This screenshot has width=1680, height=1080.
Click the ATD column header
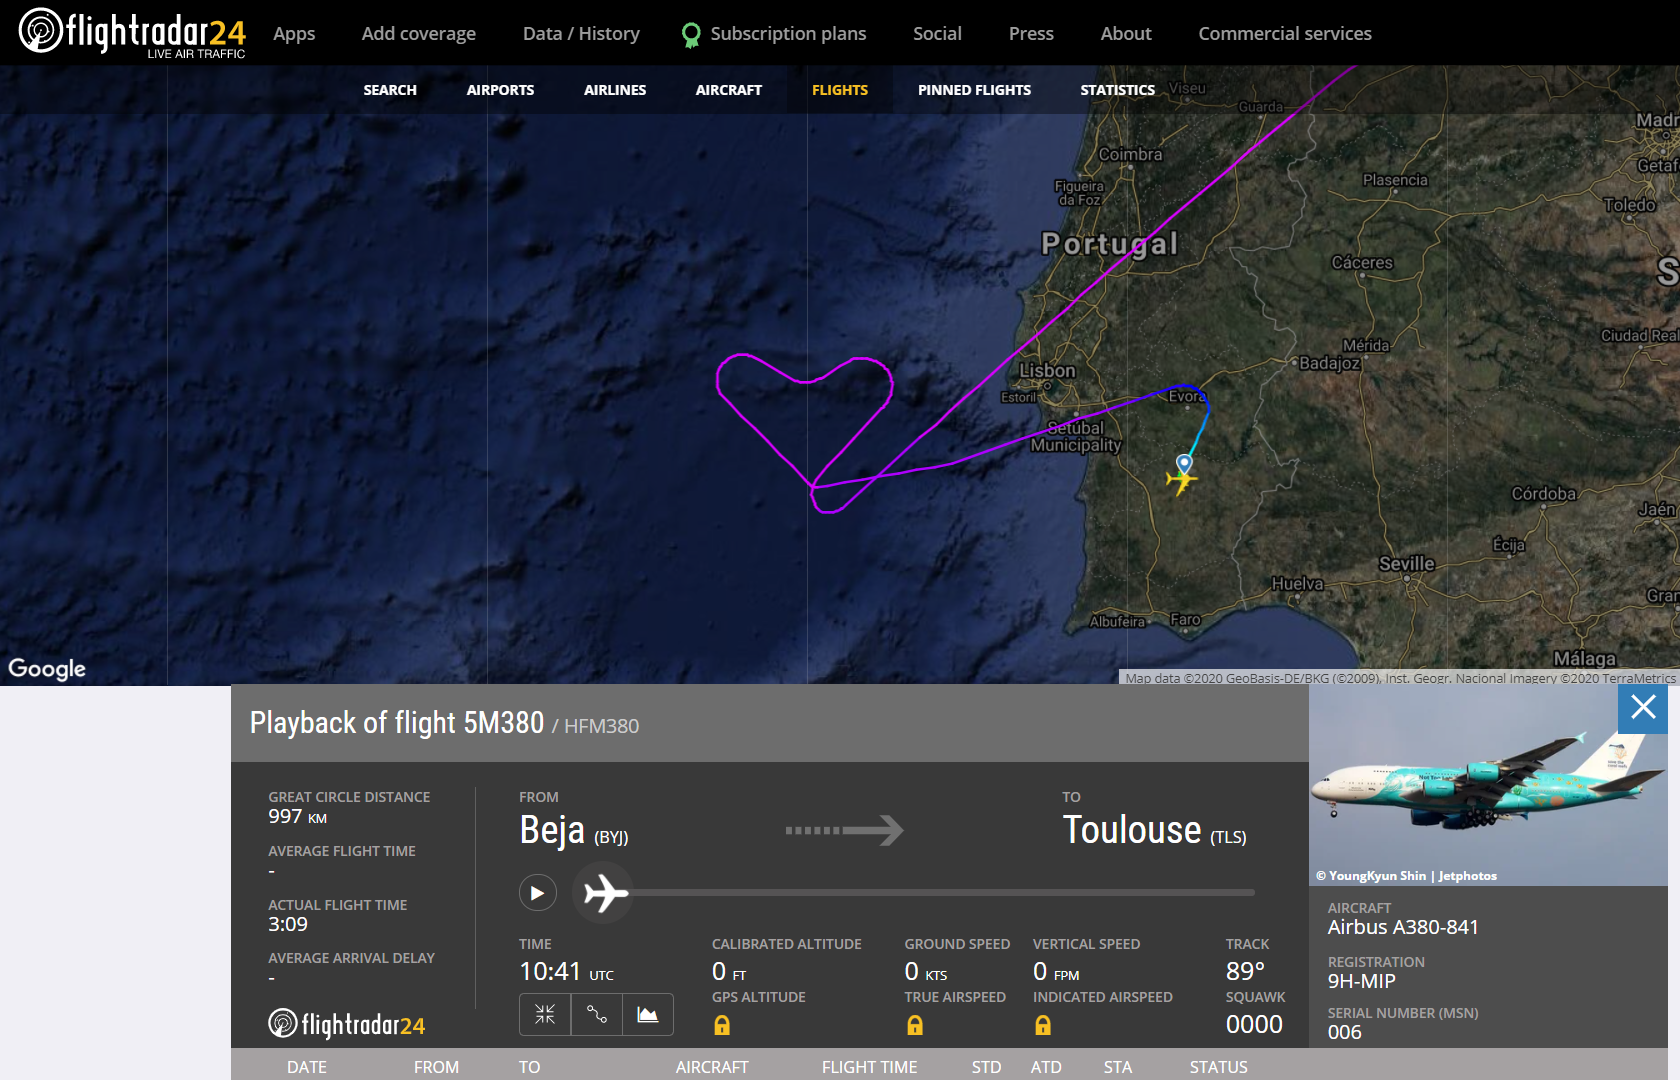pyautogui.click(x=1046, y=1067)
